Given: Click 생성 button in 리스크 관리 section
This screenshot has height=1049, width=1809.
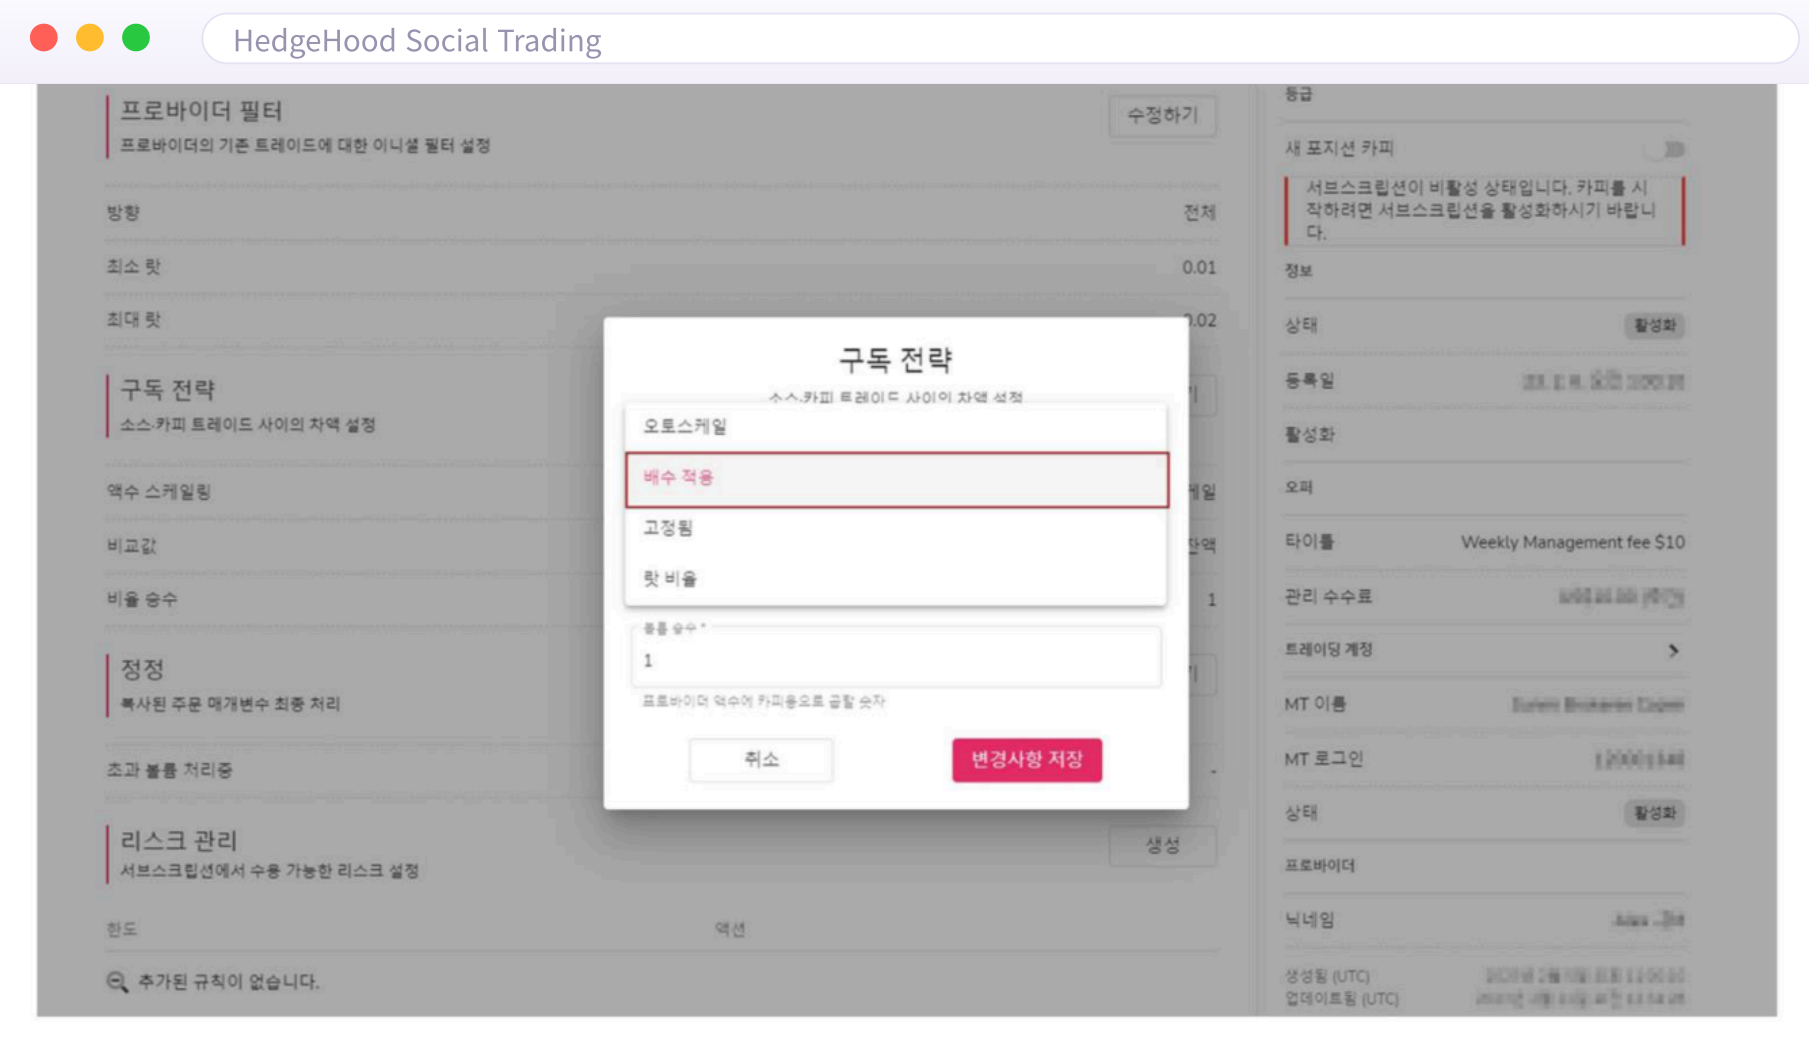Looking at the screenshot, I should [x=1162, y=846].
